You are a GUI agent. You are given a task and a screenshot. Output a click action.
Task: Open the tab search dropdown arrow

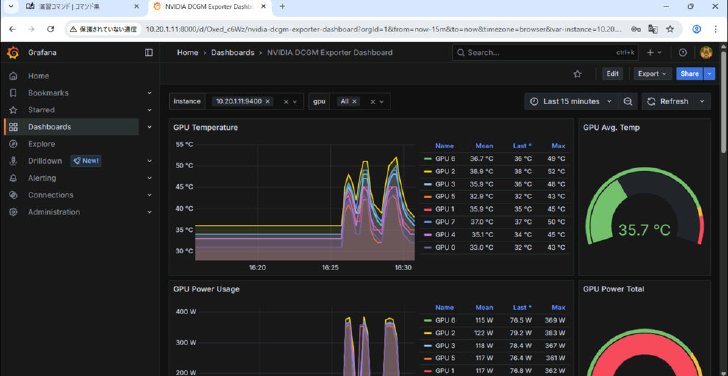point(11,6)
